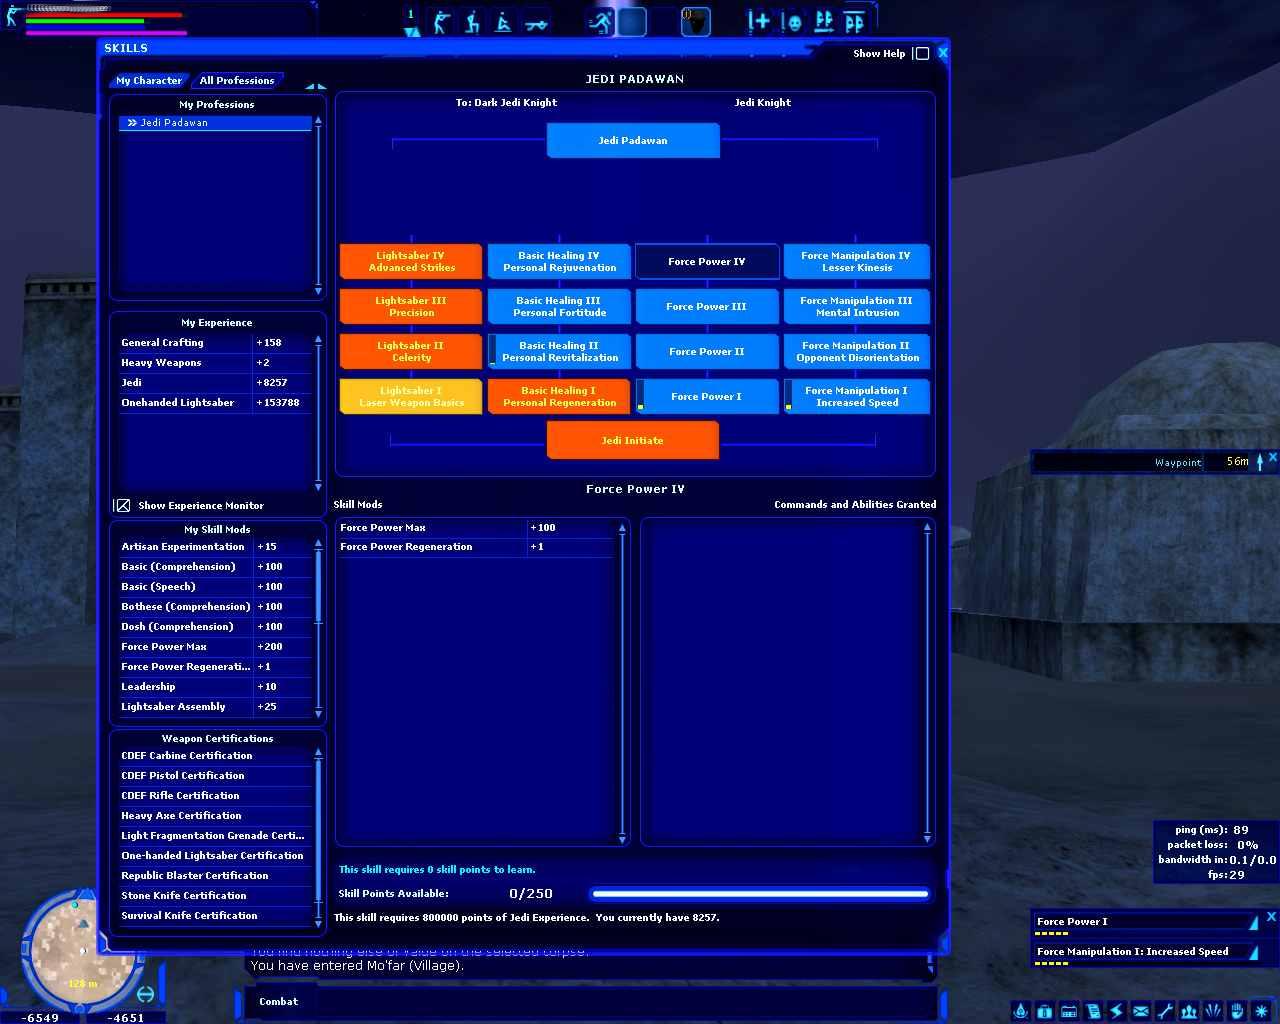Click the Jedi Padawan master skill box
Viewport: 1280px width, 1024px height.
[x=633, y=140]
